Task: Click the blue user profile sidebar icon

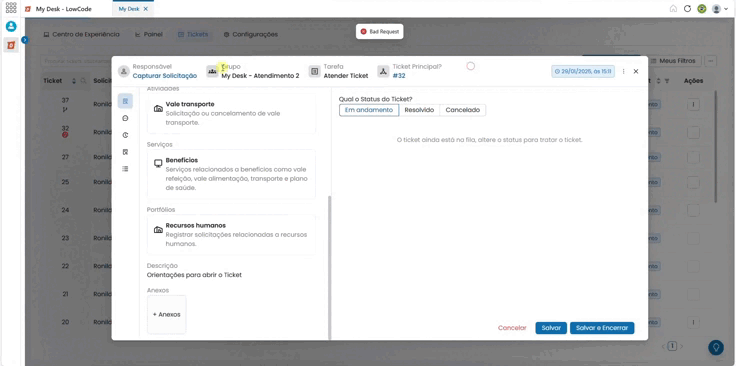Action: coord(11,26)
